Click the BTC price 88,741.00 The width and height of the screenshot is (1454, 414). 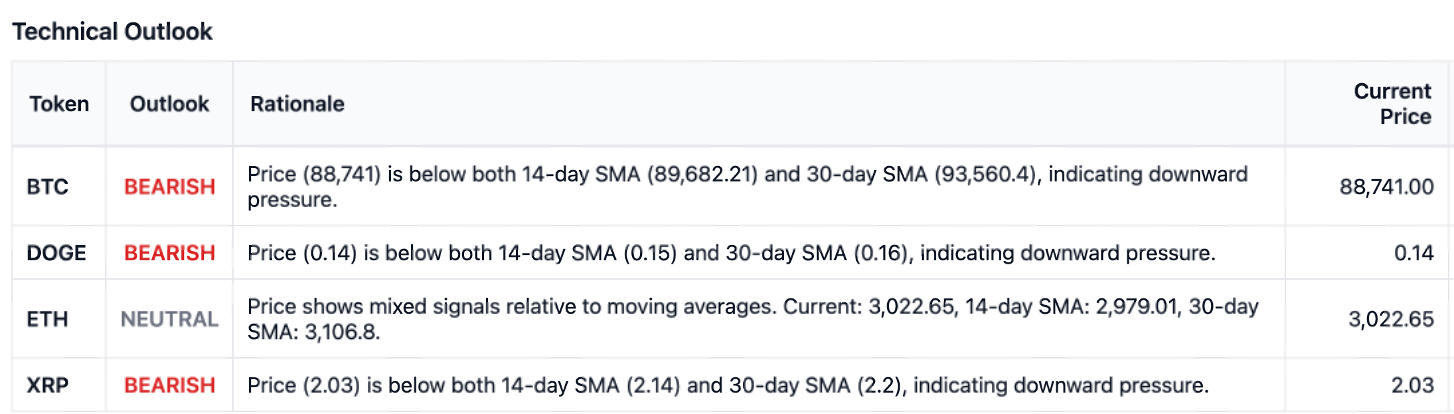coord(1386,187)
